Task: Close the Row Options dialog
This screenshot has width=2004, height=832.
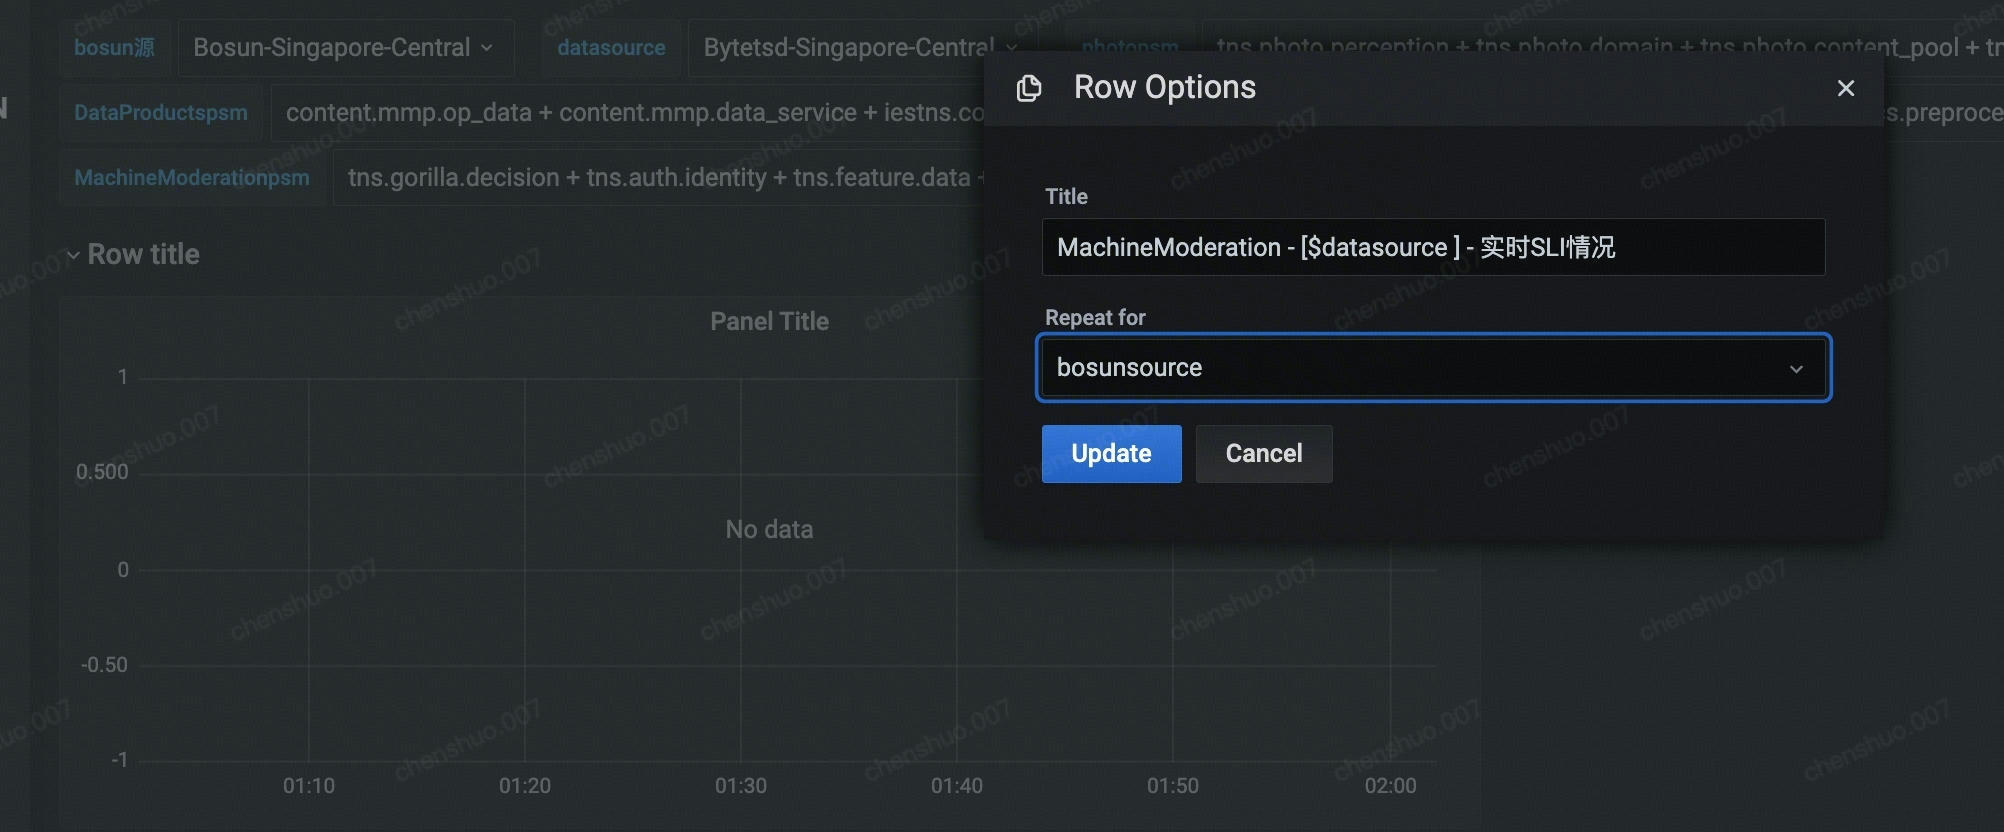Action: coord(1845,89)
